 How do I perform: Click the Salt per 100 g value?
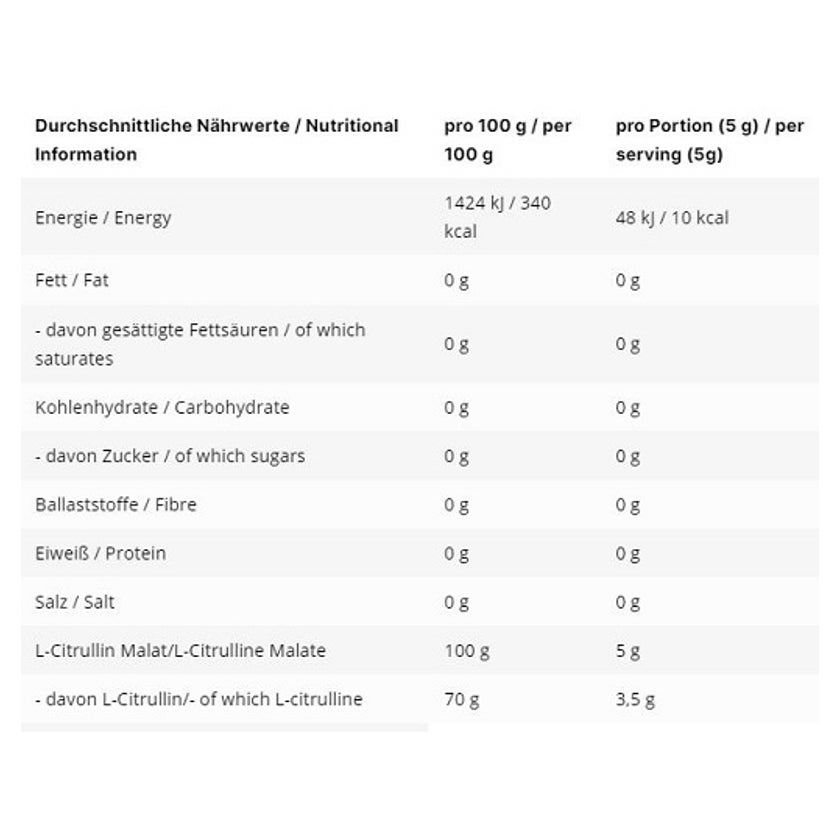coord(456,603)
